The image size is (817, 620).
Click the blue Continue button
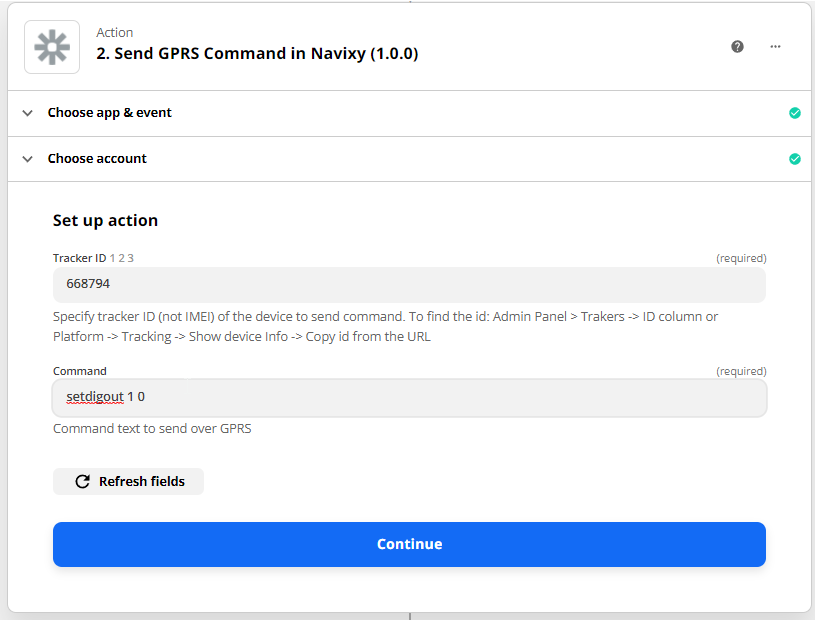(x=409, y=544)
